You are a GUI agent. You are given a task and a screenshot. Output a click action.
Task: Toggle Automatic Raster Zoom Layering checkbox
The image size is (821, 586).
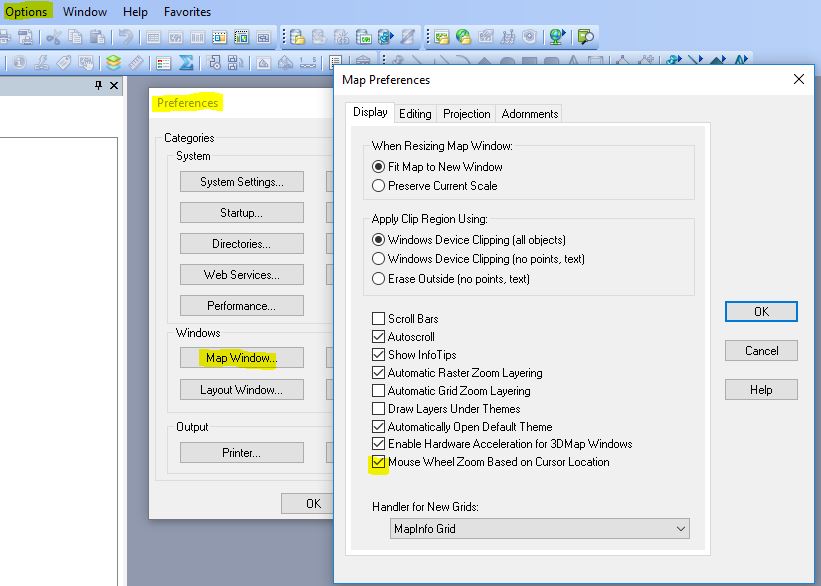click(378, 372)
